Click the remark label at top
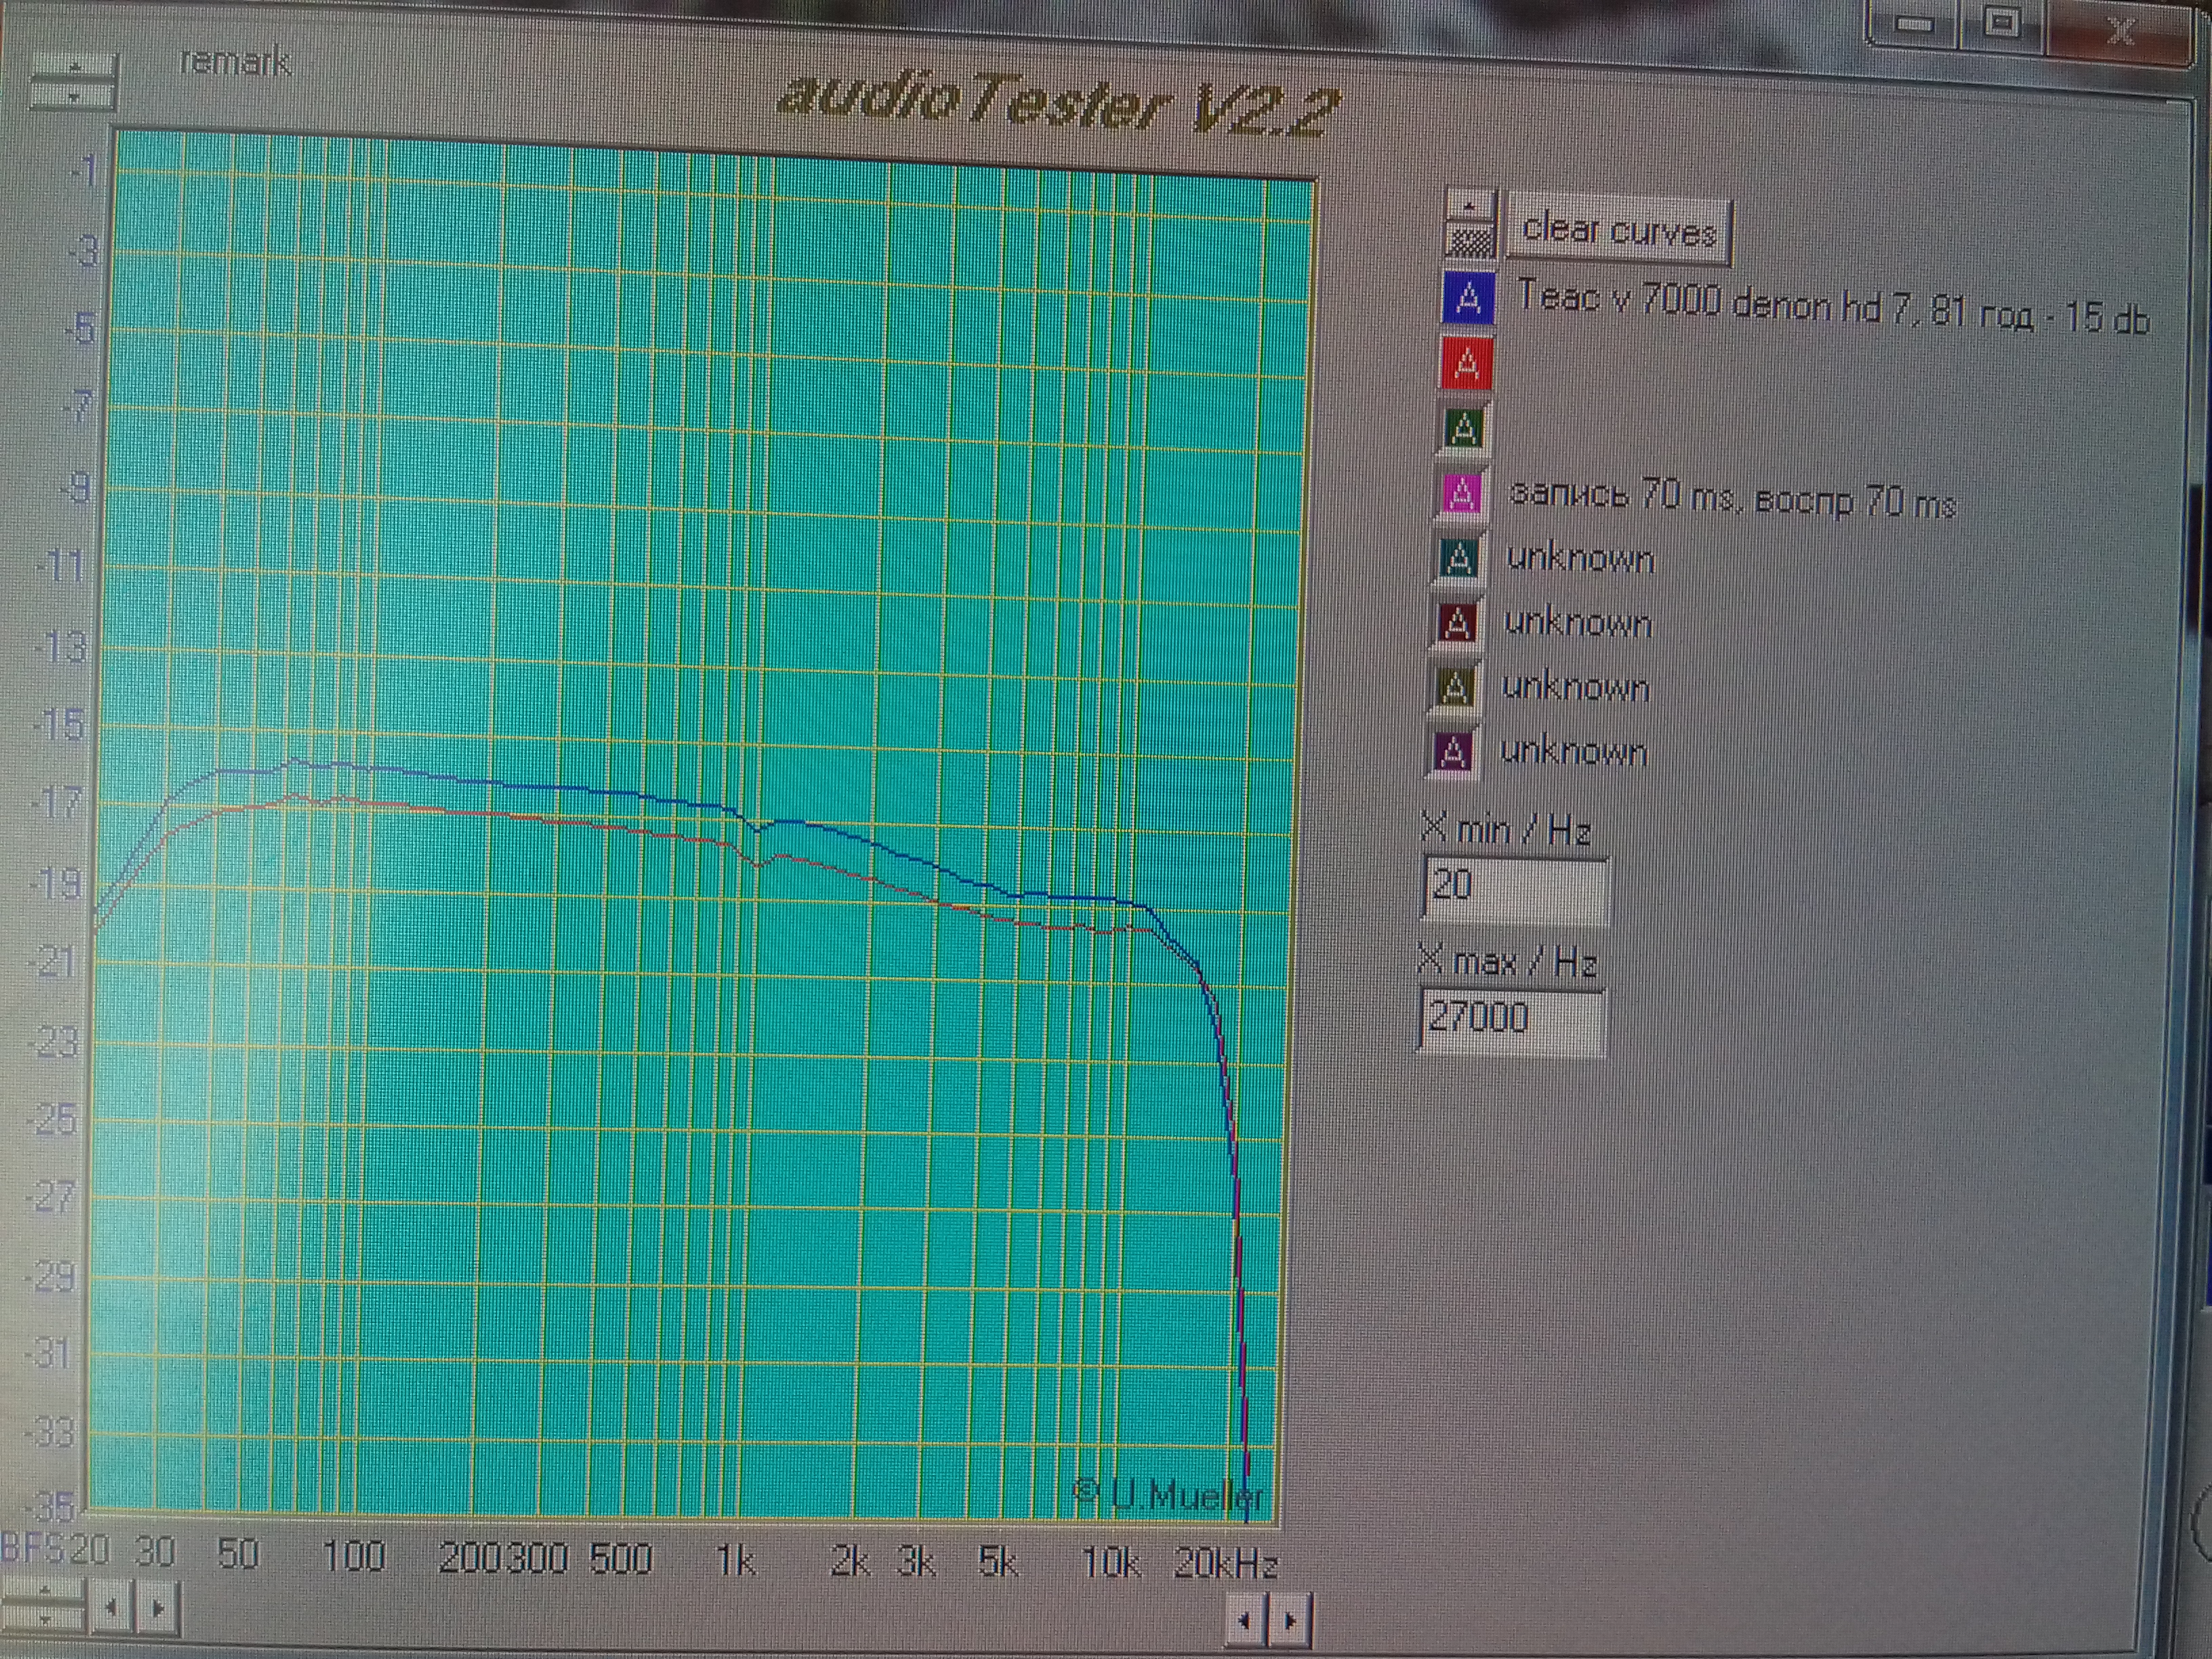 [x=235, y=63]
